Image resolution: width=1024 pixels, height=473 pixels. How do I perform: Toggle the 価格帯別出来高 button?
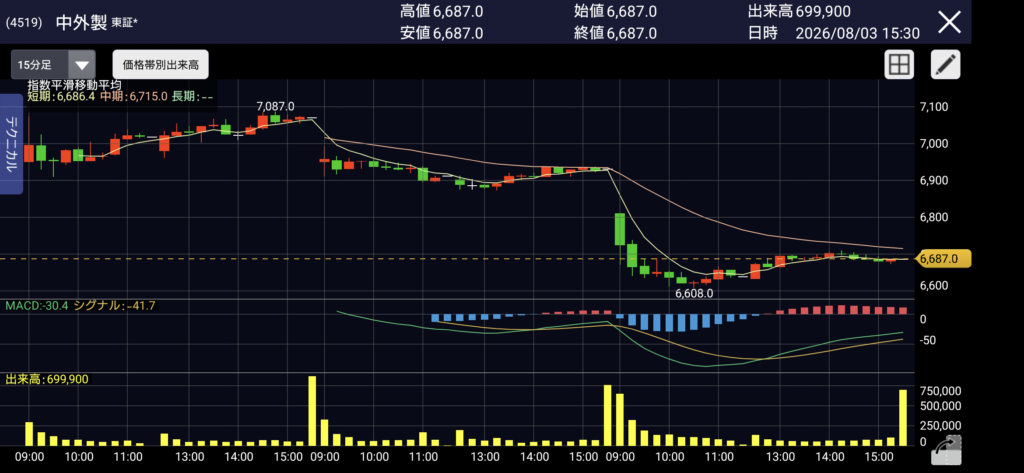point(161,65)
